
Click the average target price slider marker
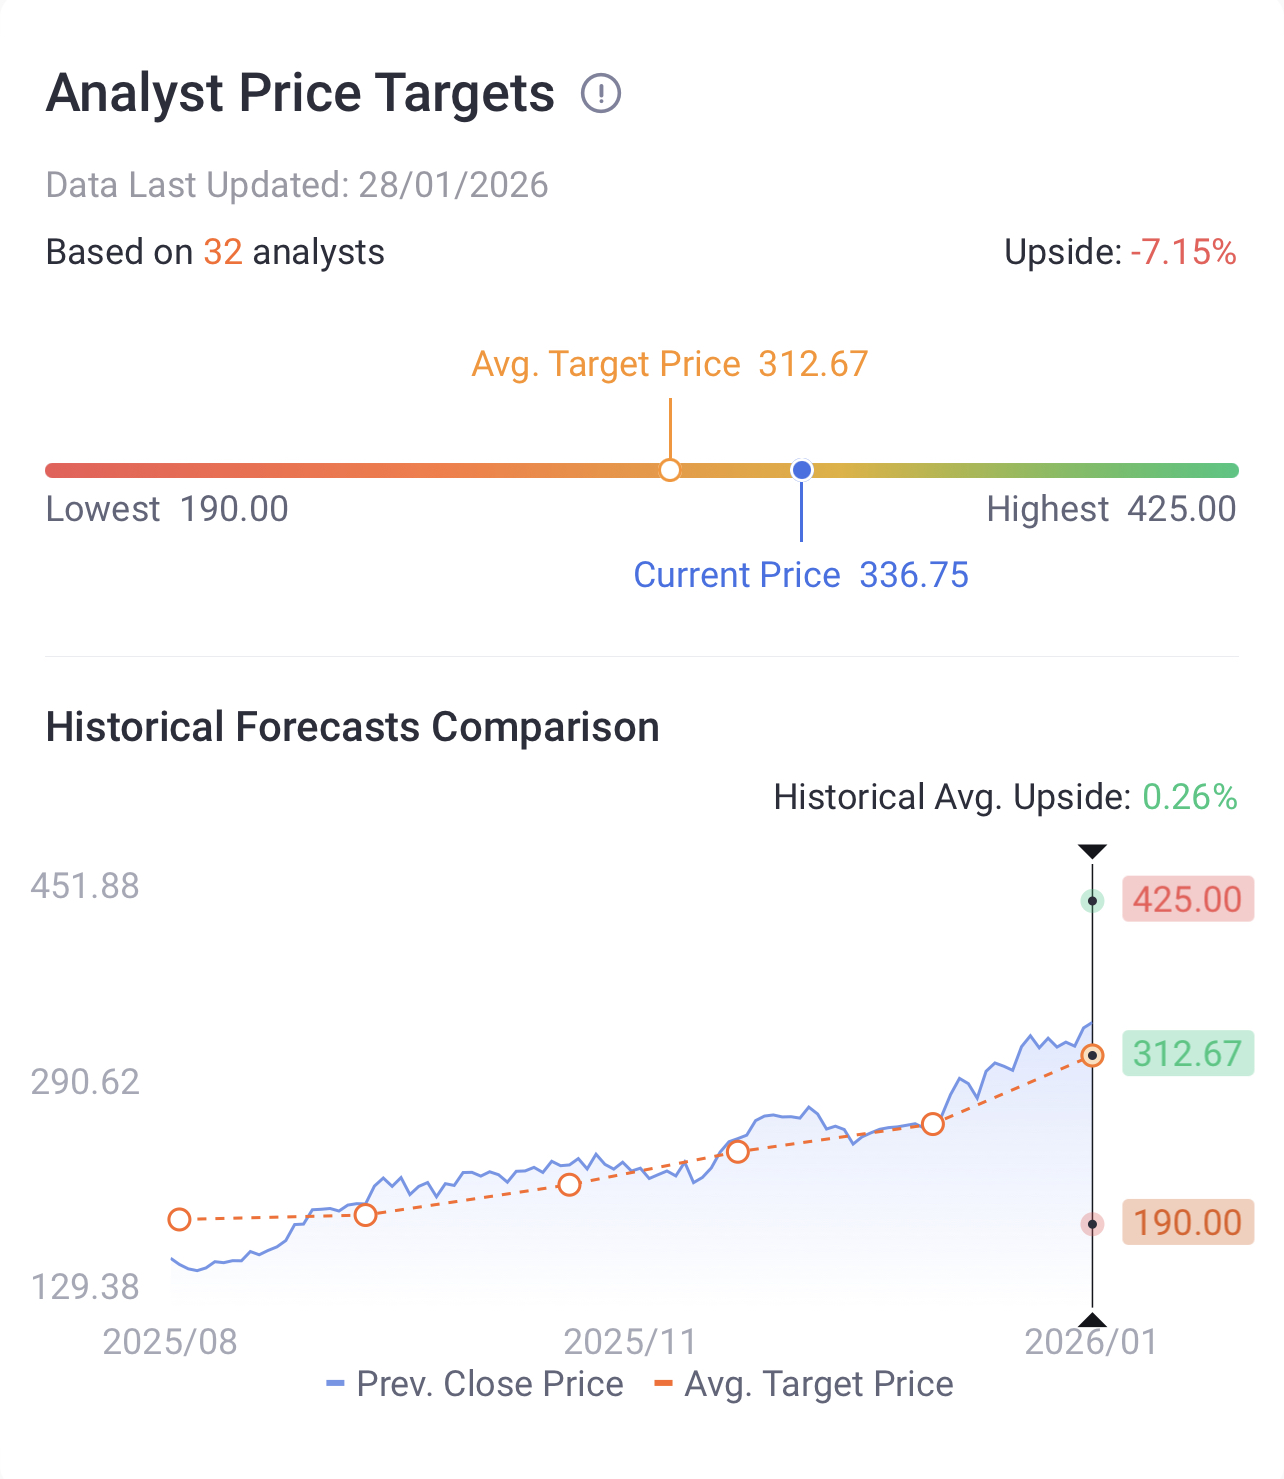tap(670, 470)
